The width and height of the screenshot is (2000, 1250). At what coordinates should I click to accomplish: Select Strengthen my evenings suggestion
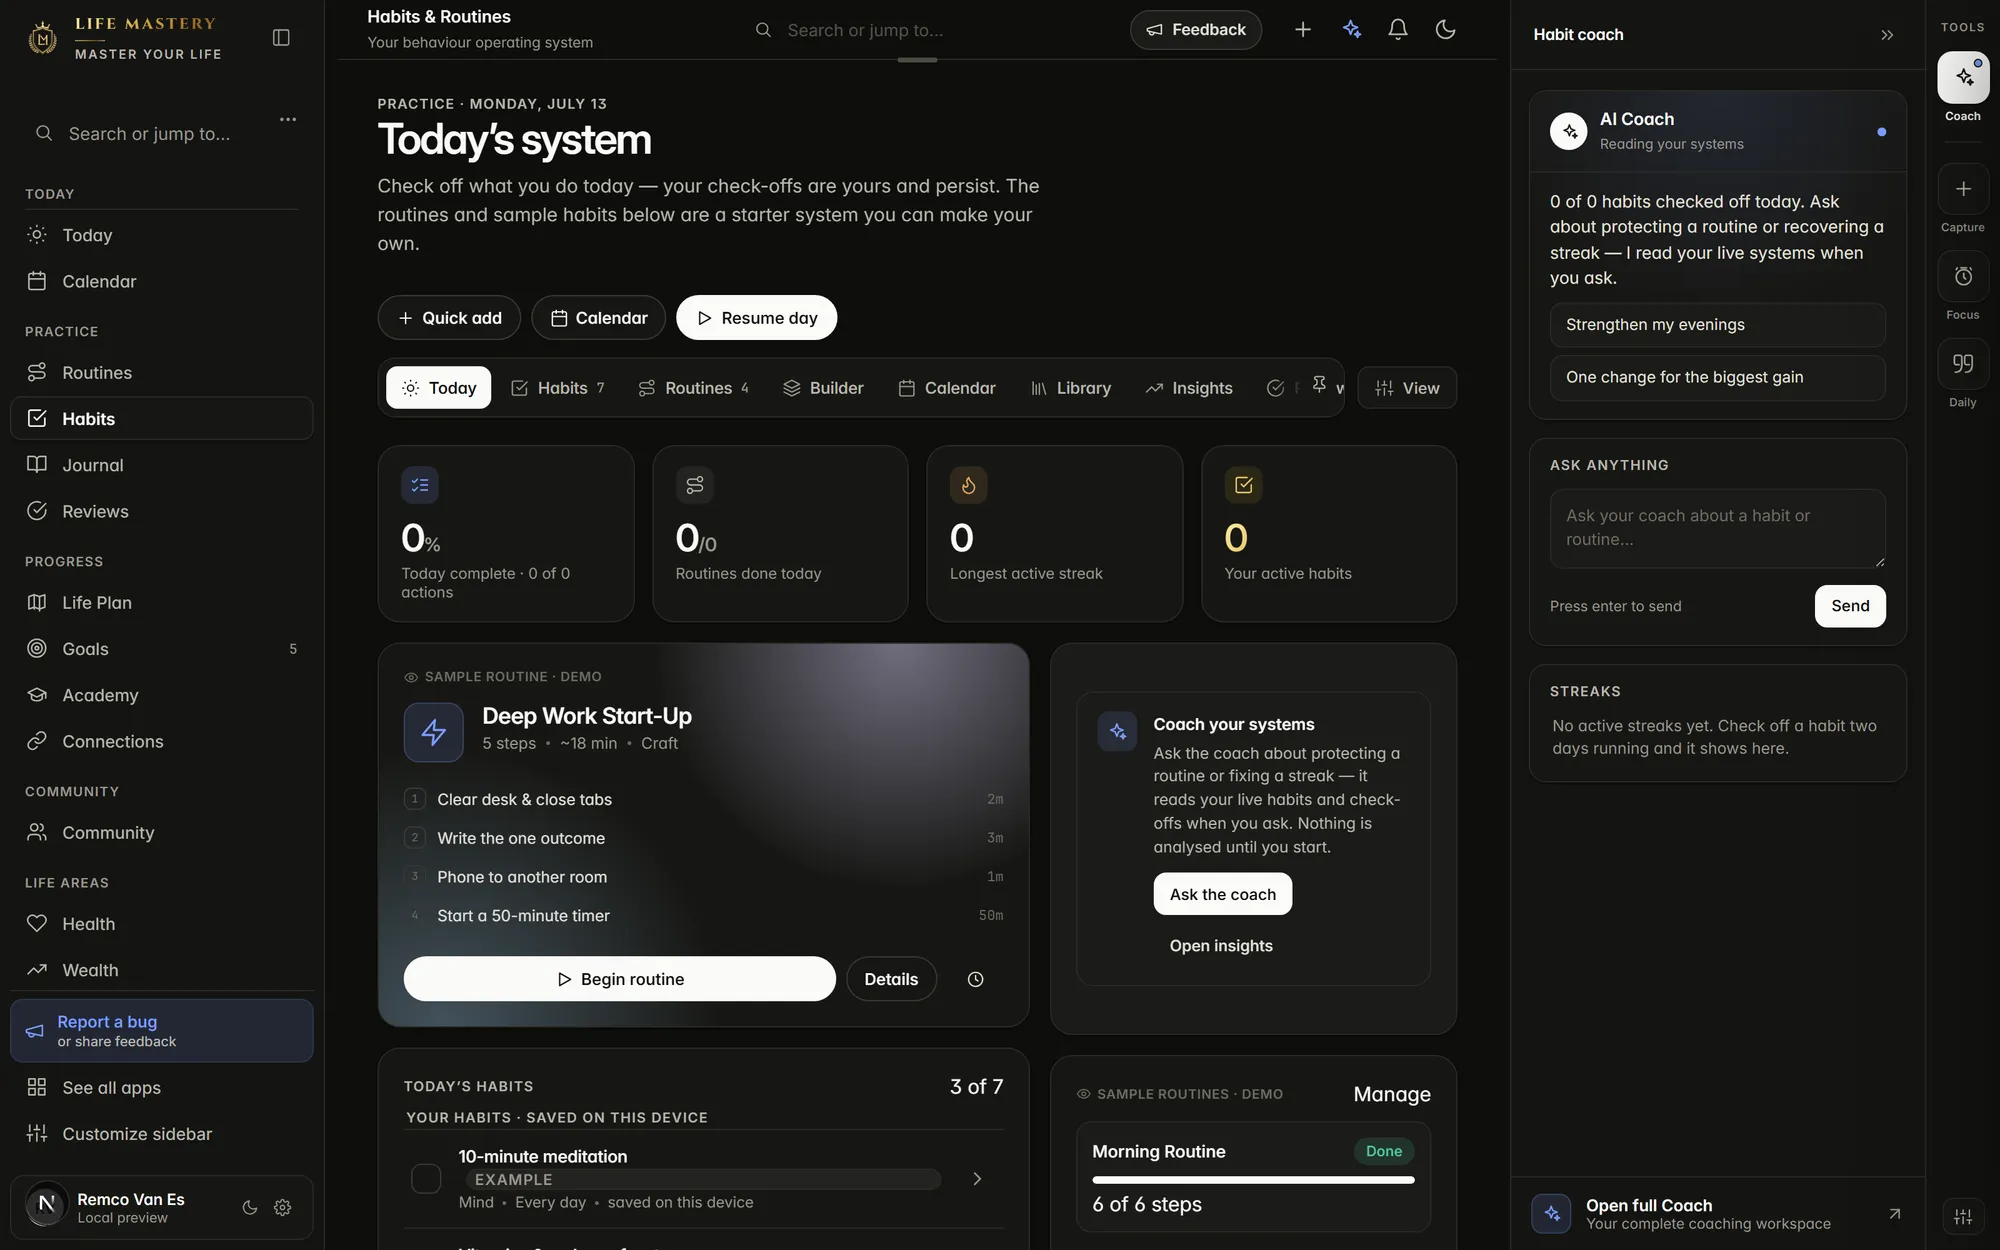click(1718, 325)
